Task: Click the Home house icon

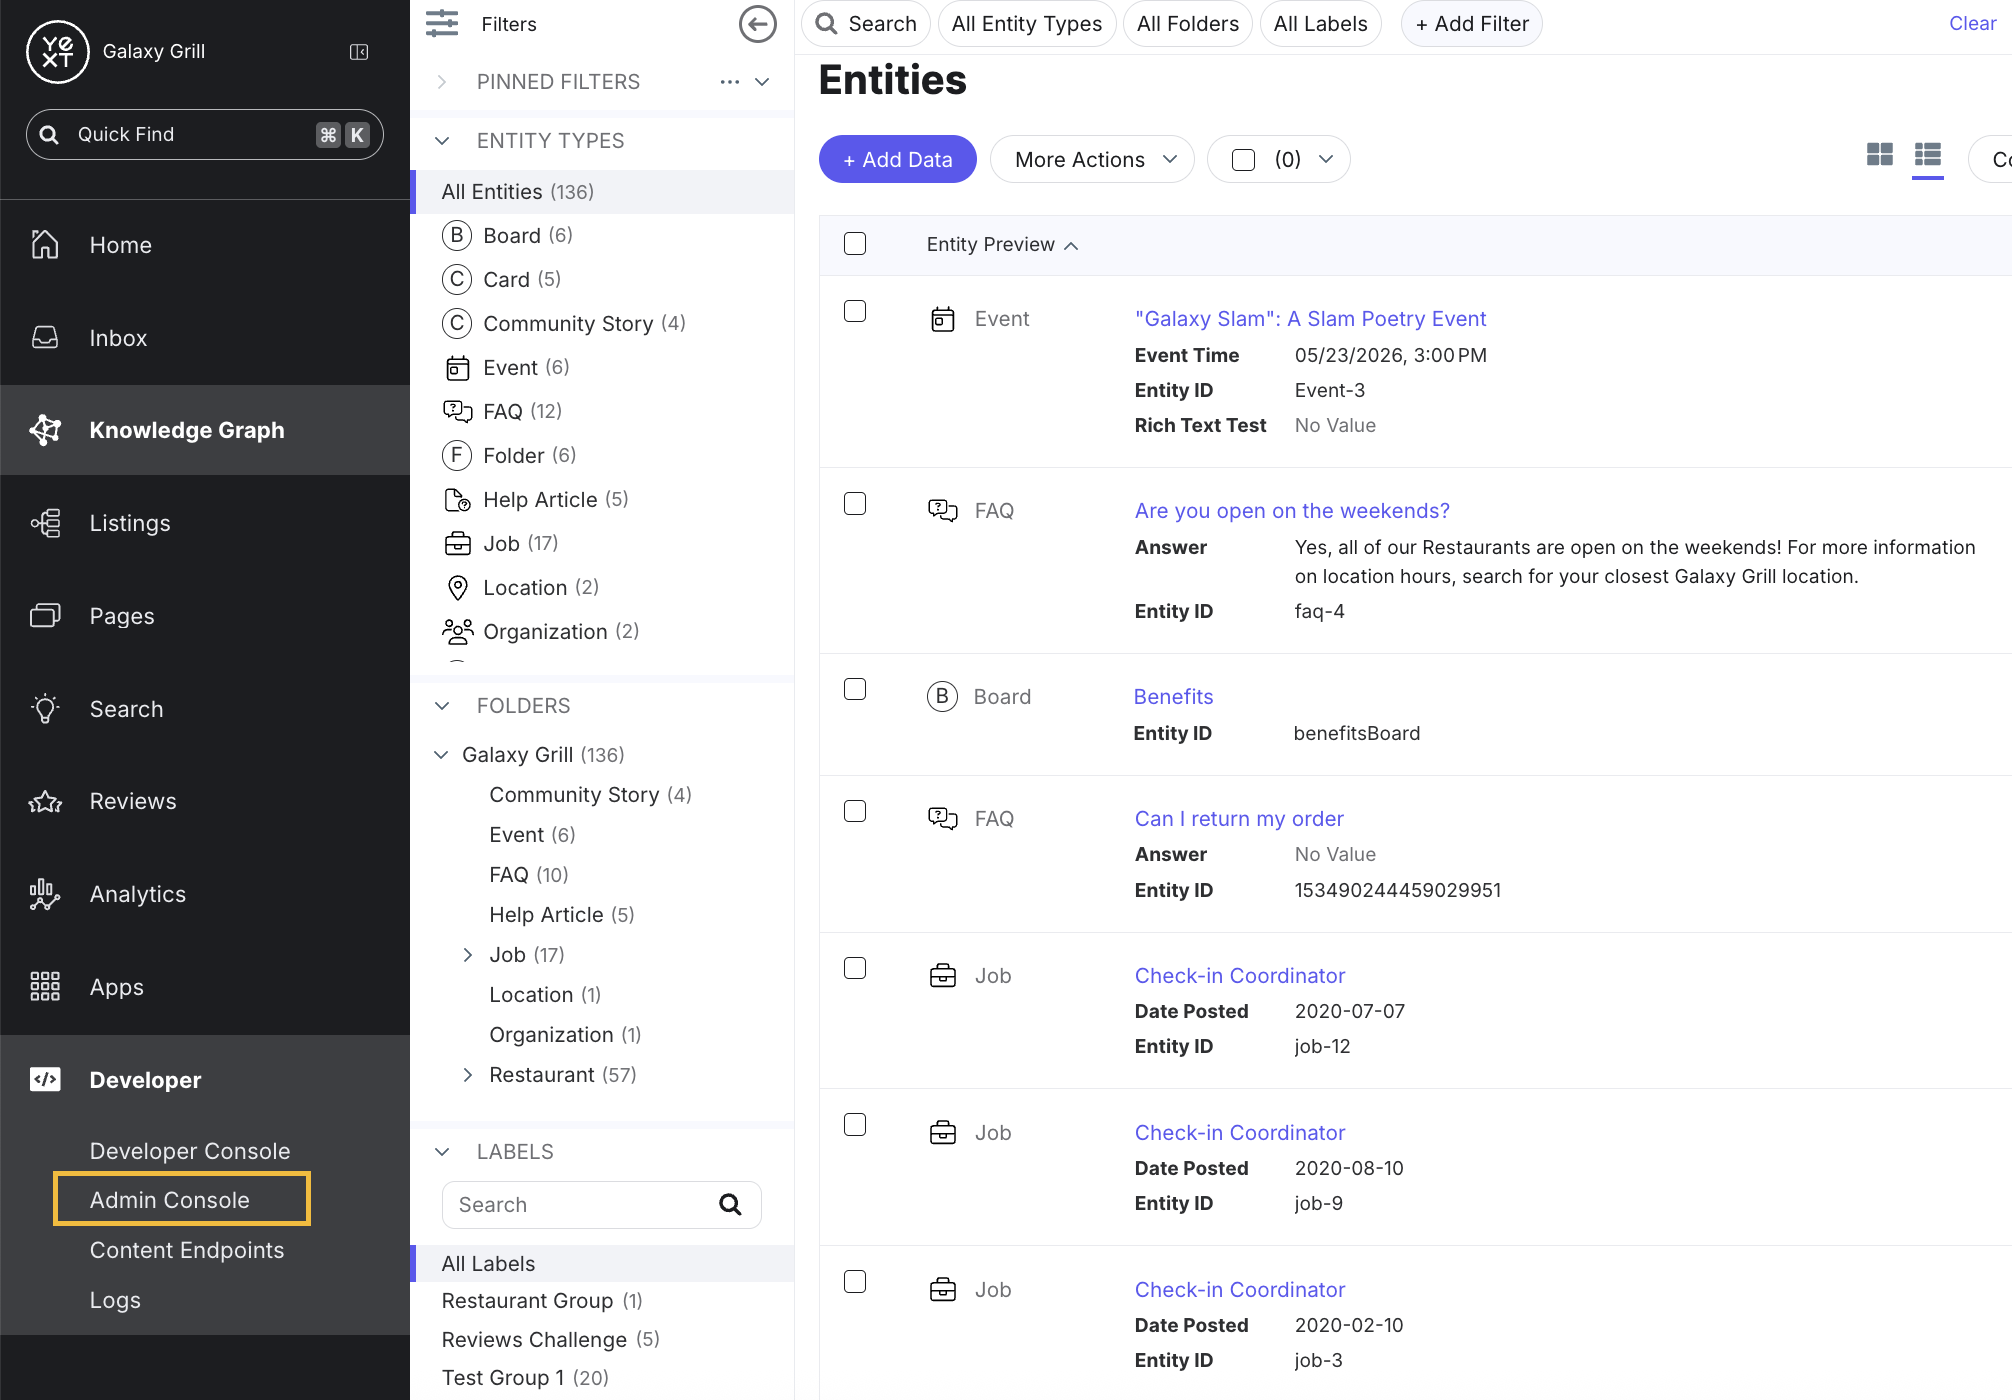Action: tap(45, 244)
